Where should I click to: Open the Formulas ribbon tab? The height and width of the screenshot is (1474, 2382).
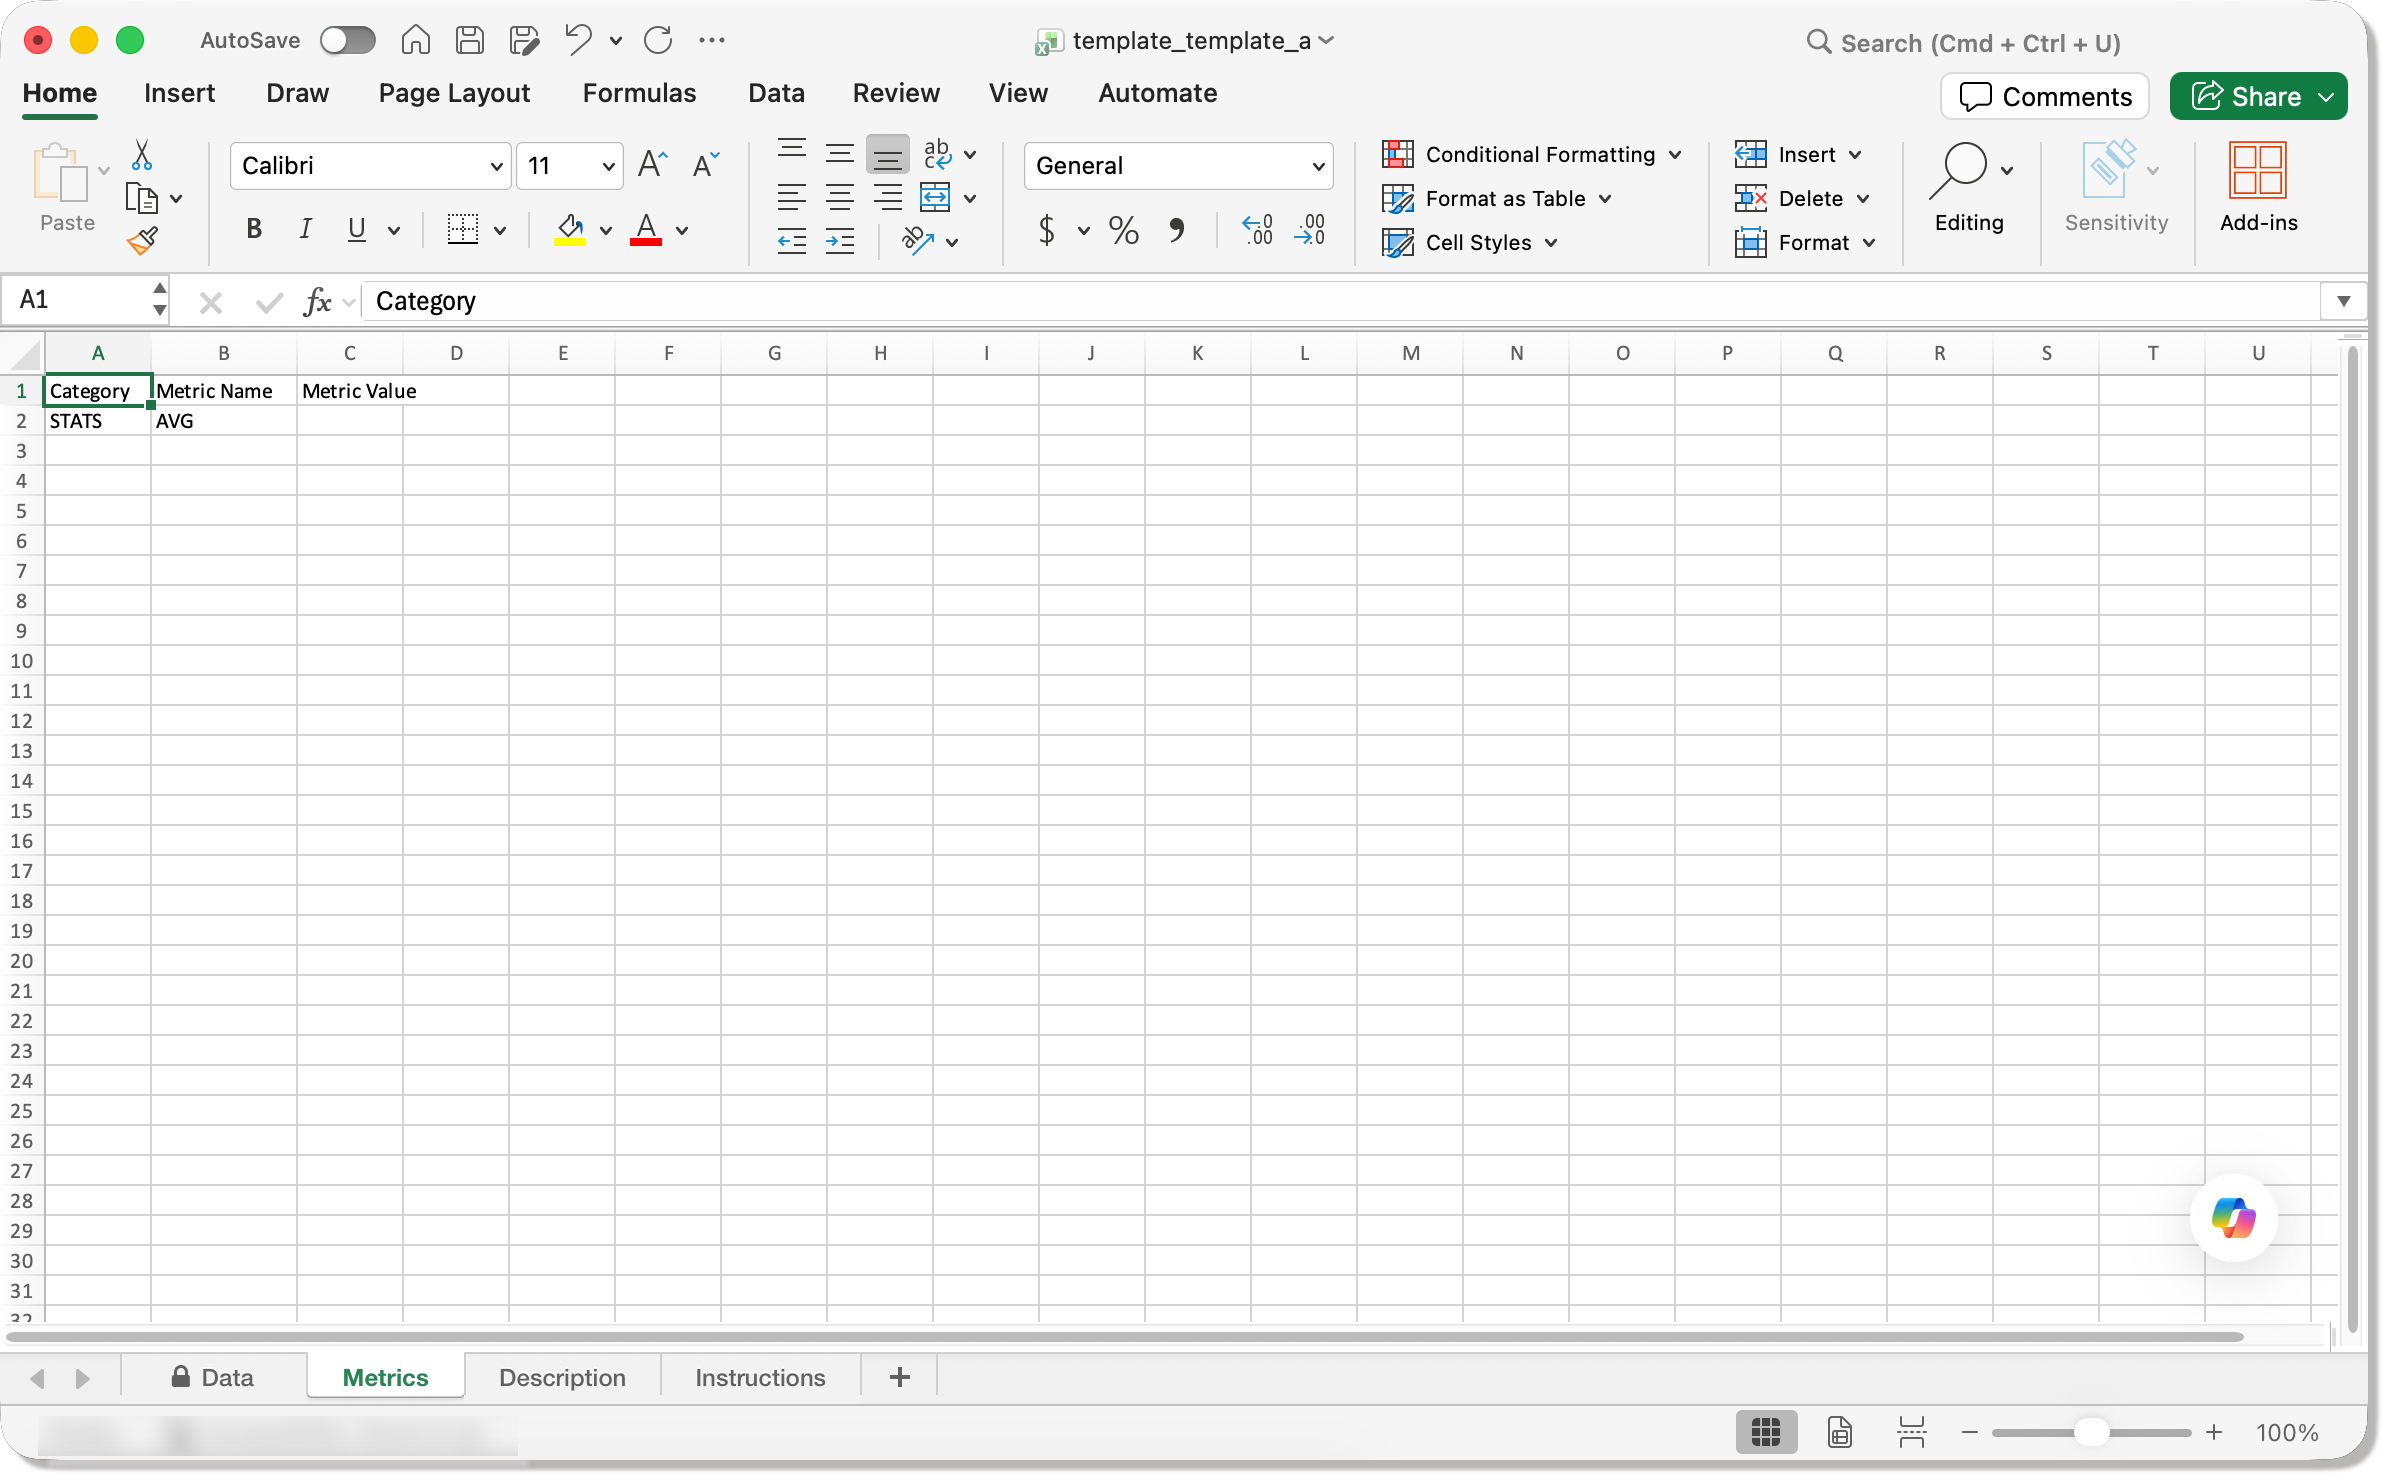tap(639, 93)
